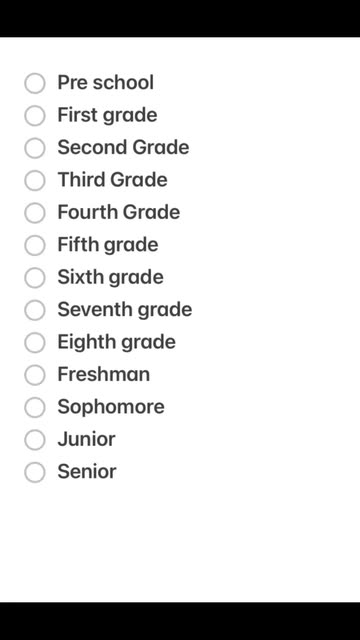Screen dimensions: 360x640
Task: Select the Eighth grade radio button
Action: click(35, 342)
